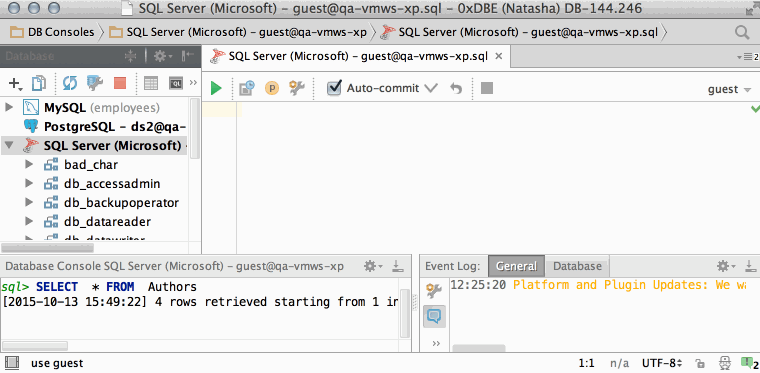Open the event log notifications badge
The image size is (760, 373).
point(749,363)
